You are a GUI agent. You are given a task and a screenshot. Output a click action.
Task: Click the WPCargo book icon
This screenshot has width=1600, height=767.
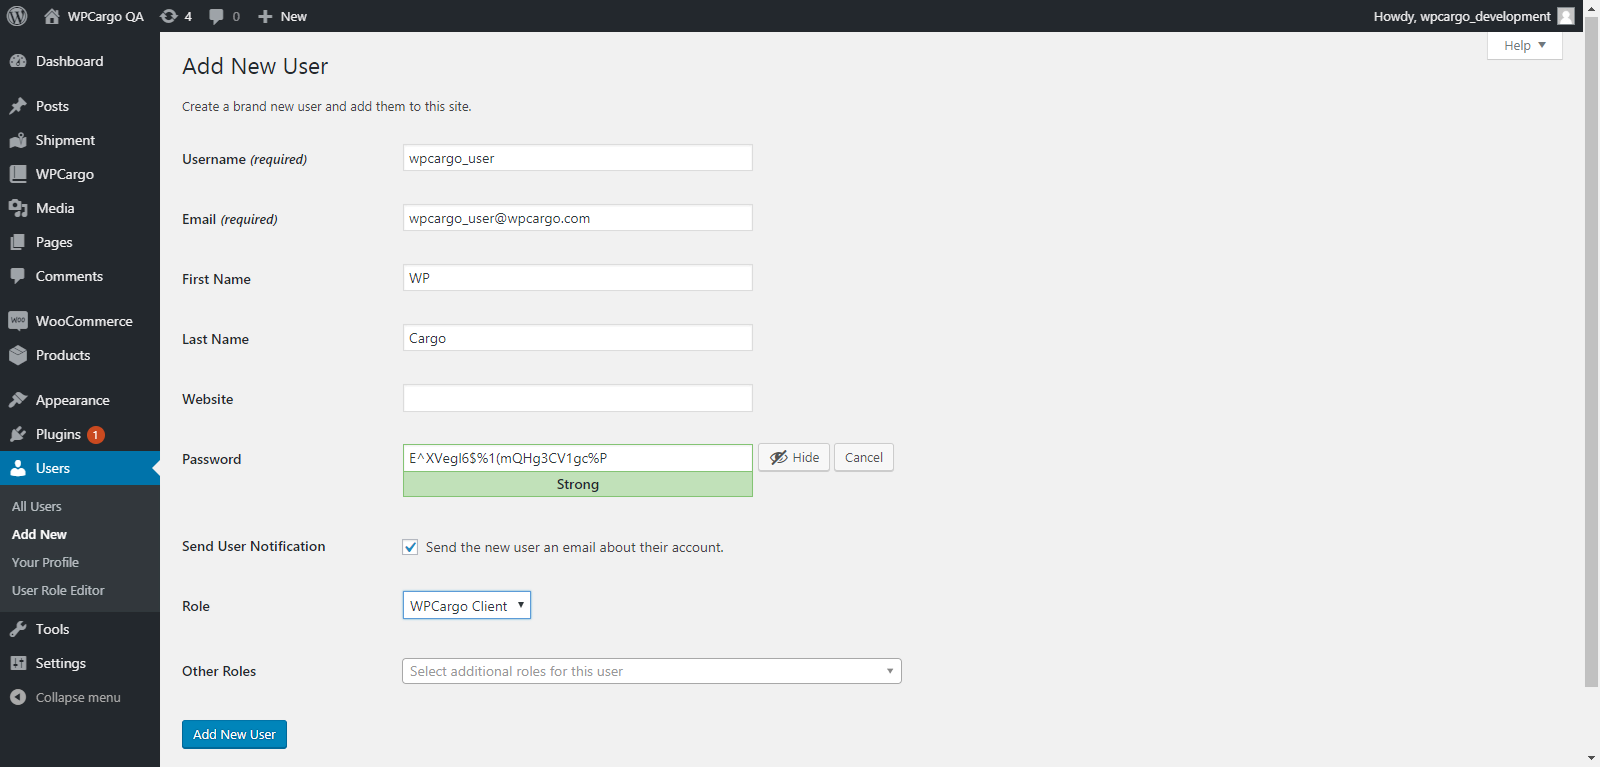(x=18, y=174)
